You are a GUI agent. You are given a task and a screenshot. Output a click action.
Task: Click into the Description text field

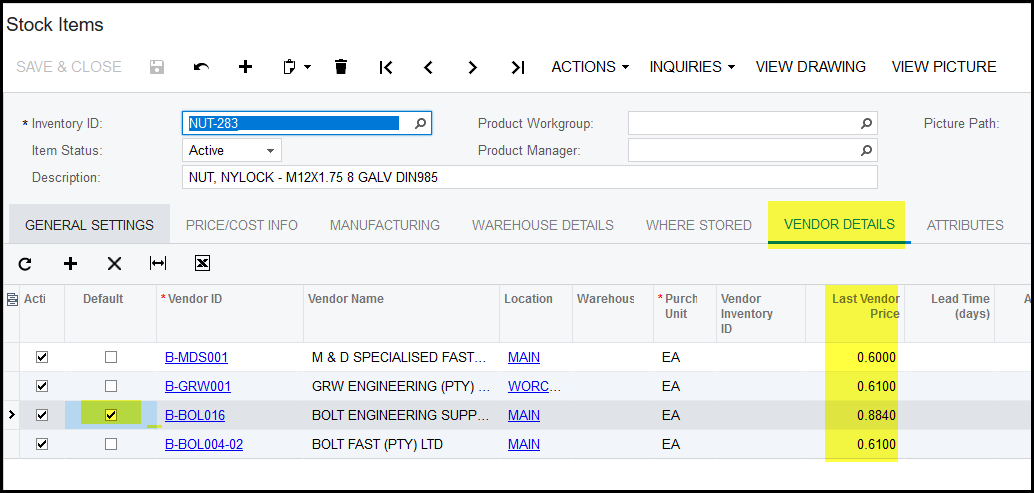(x=530, y=177)
